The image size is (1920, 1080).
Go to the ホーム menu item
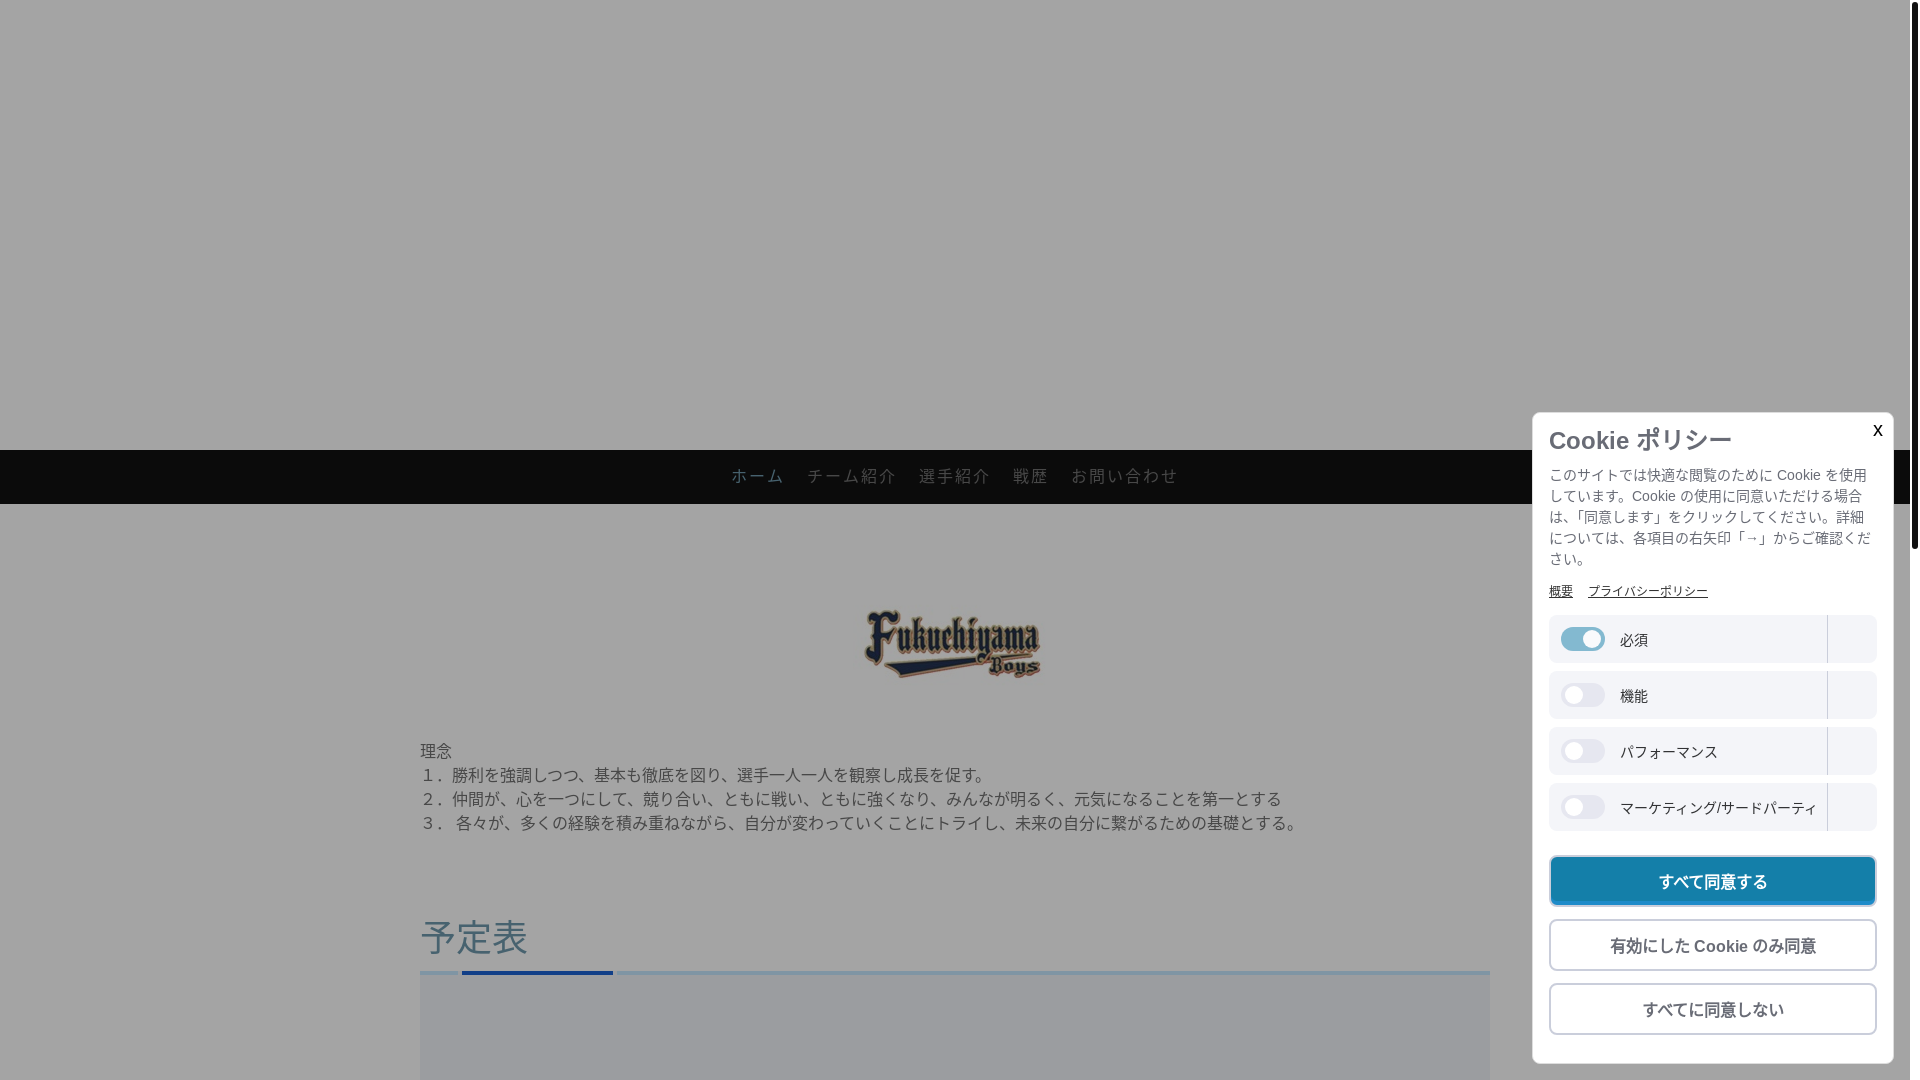click(x=757, y=477)
